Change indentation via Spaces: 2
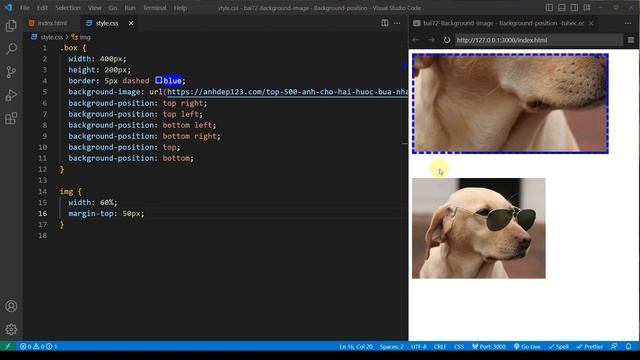This screenshot has height=360, width=640. 391,347
